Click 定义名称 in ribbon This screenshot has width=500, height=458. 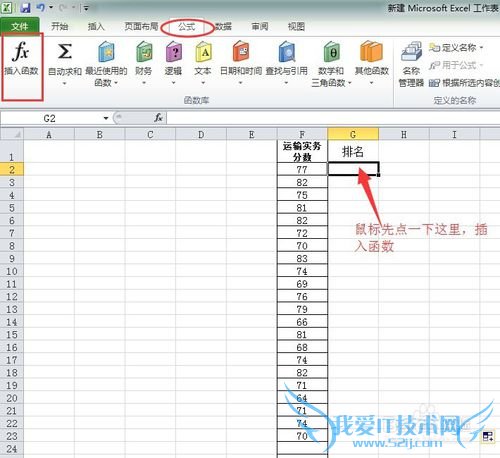456,48
